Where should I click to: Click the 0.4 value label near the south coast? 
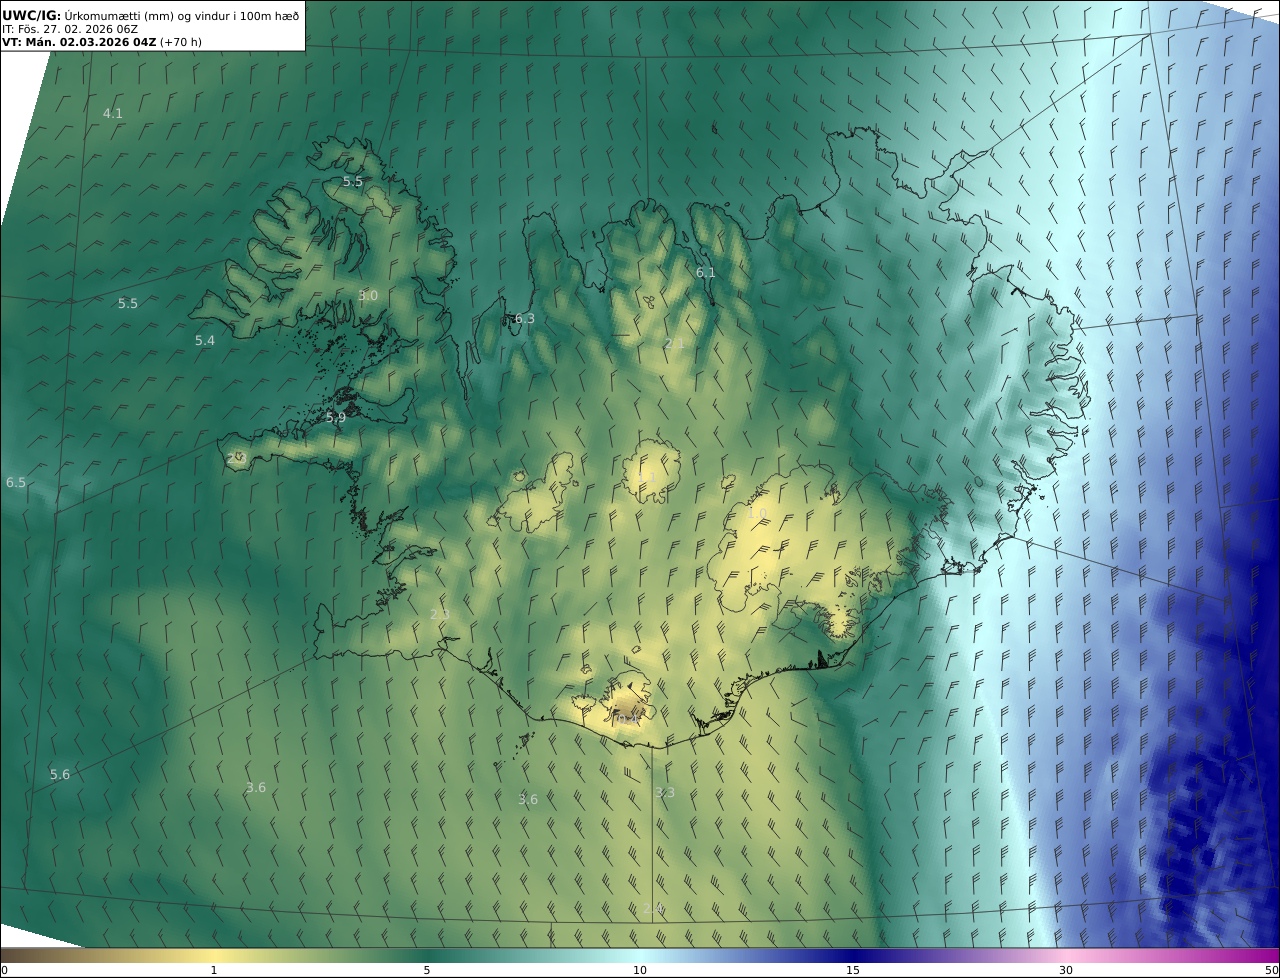625,718
